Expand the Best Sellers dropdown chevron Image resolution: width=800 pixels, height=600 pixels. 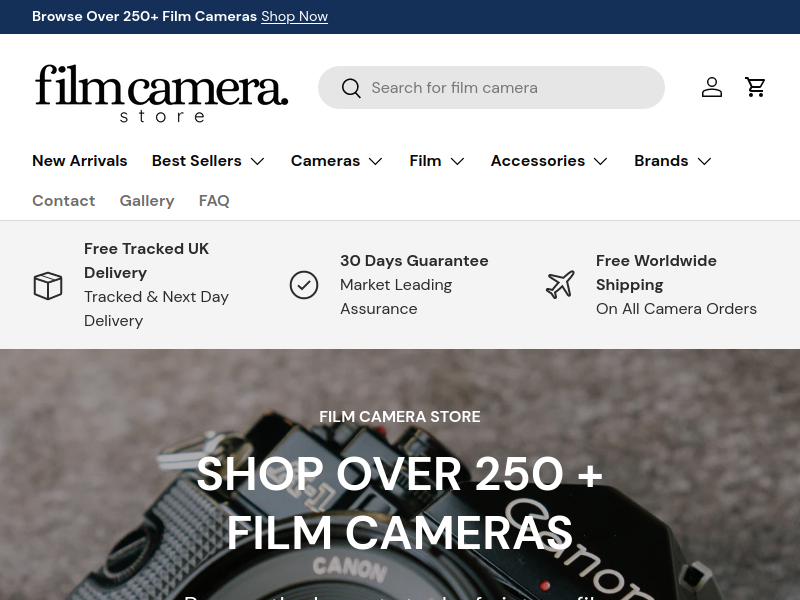coord(258,161)
